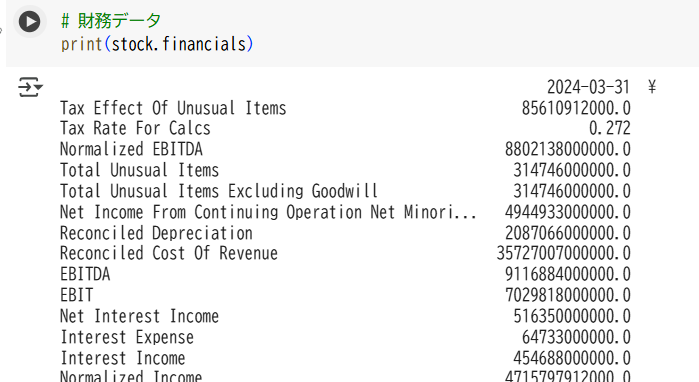Select the Reconciled Depreciation label

156,233
